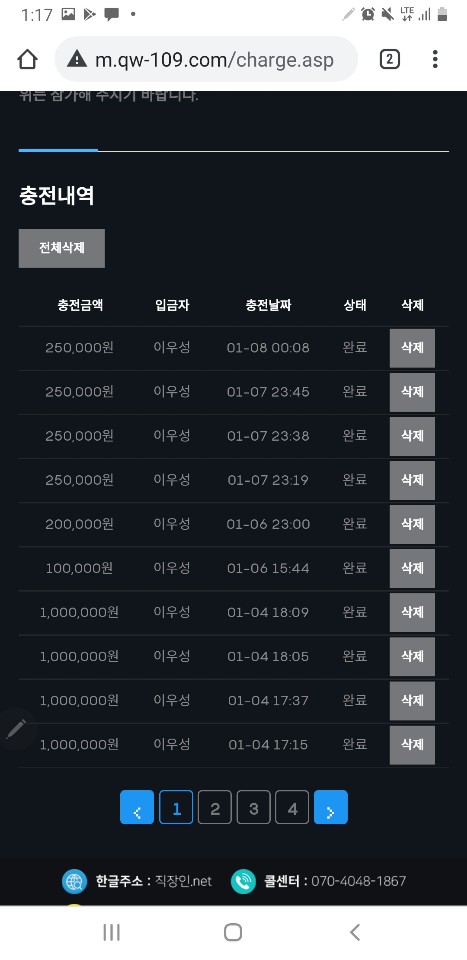
Task: Tap the Android back navigation icon
Action: (x=355, y=932)
